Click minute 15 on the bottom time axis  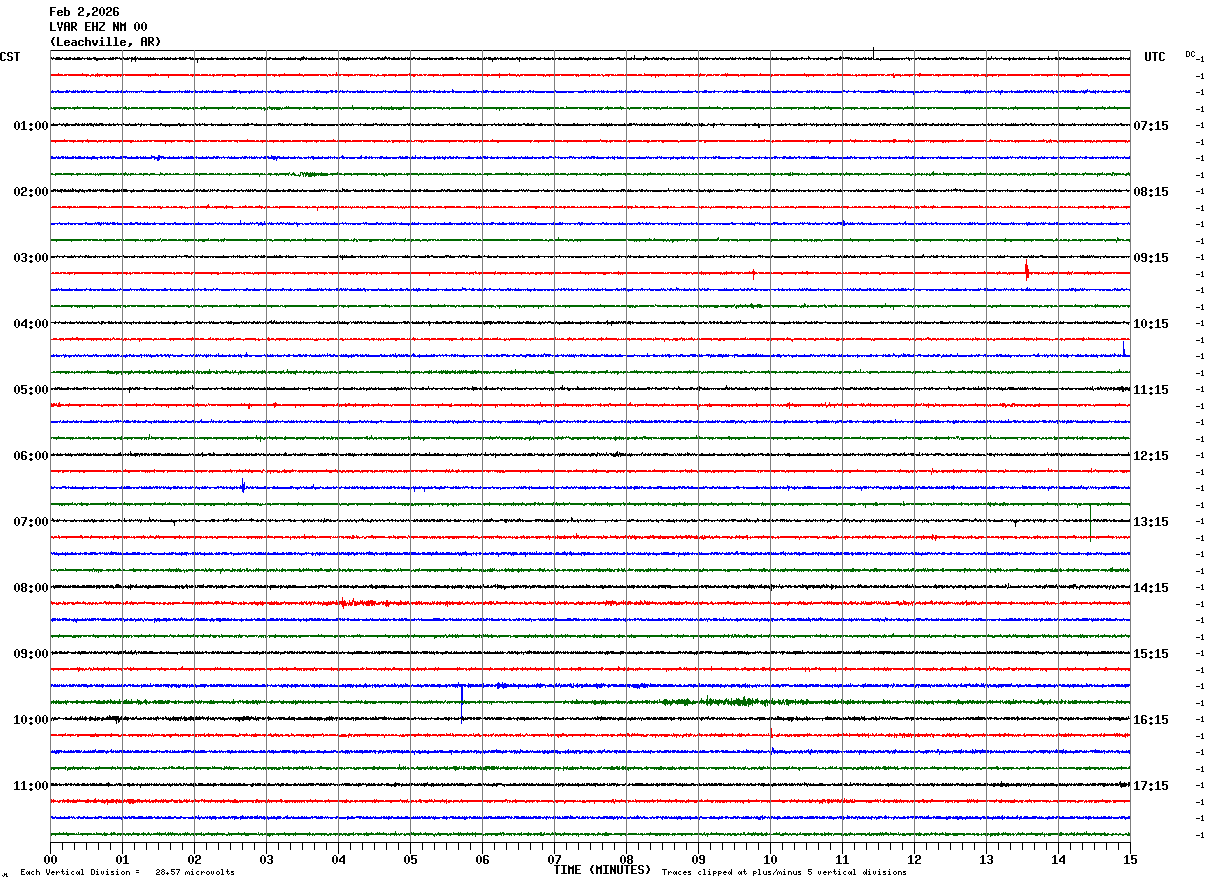tap(1130, 859)
